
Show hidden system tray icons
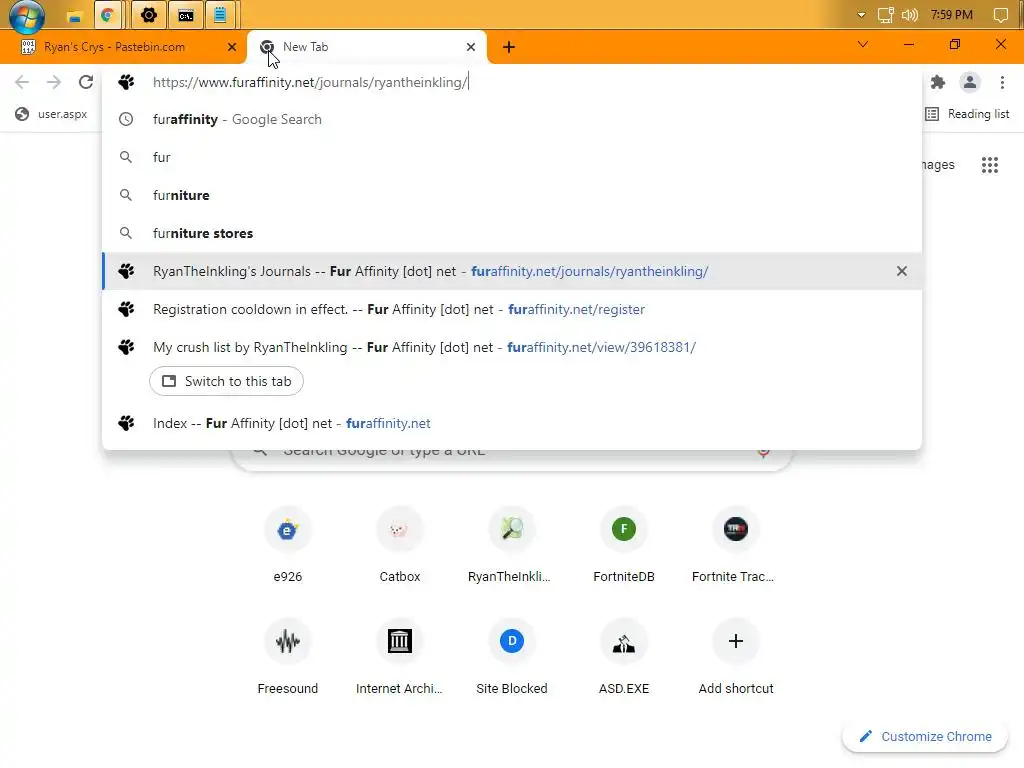(861, 14)
